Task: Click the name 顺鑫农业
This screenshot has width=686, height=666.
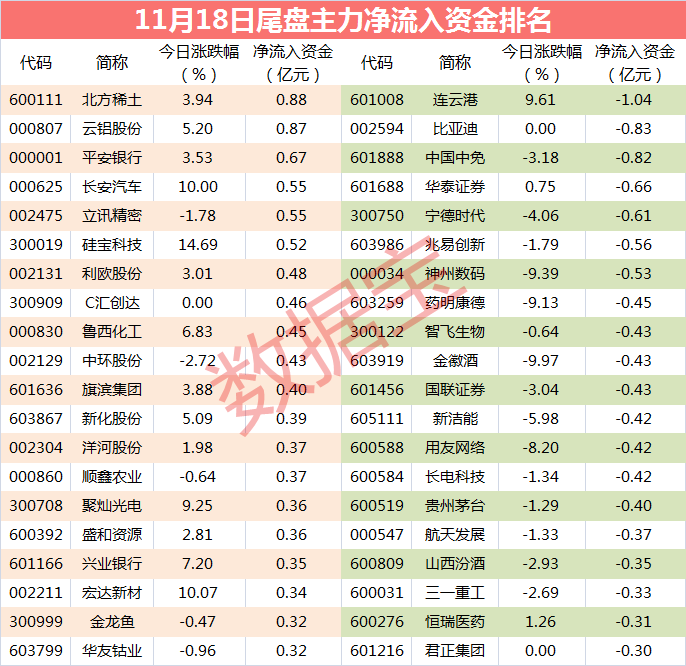Action: (x=112, y=477)
